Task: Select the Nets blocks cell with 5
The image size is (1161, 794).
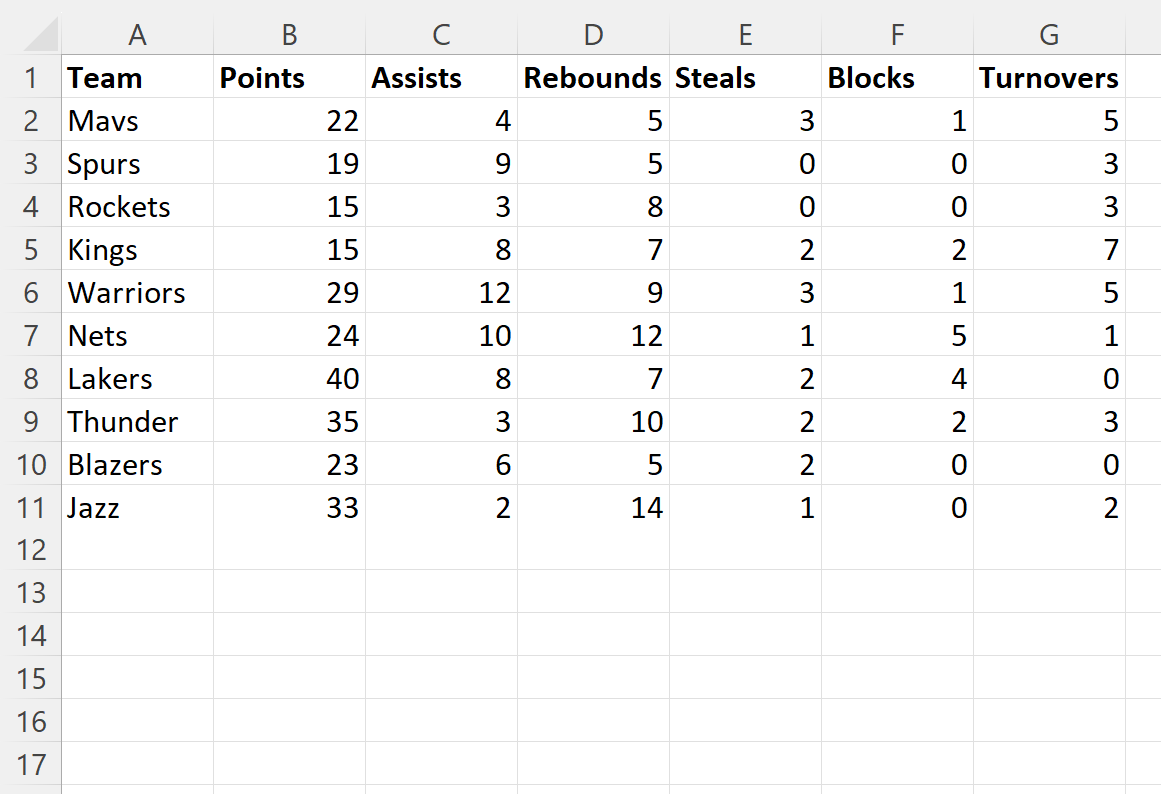Action: tap(897, 336)
